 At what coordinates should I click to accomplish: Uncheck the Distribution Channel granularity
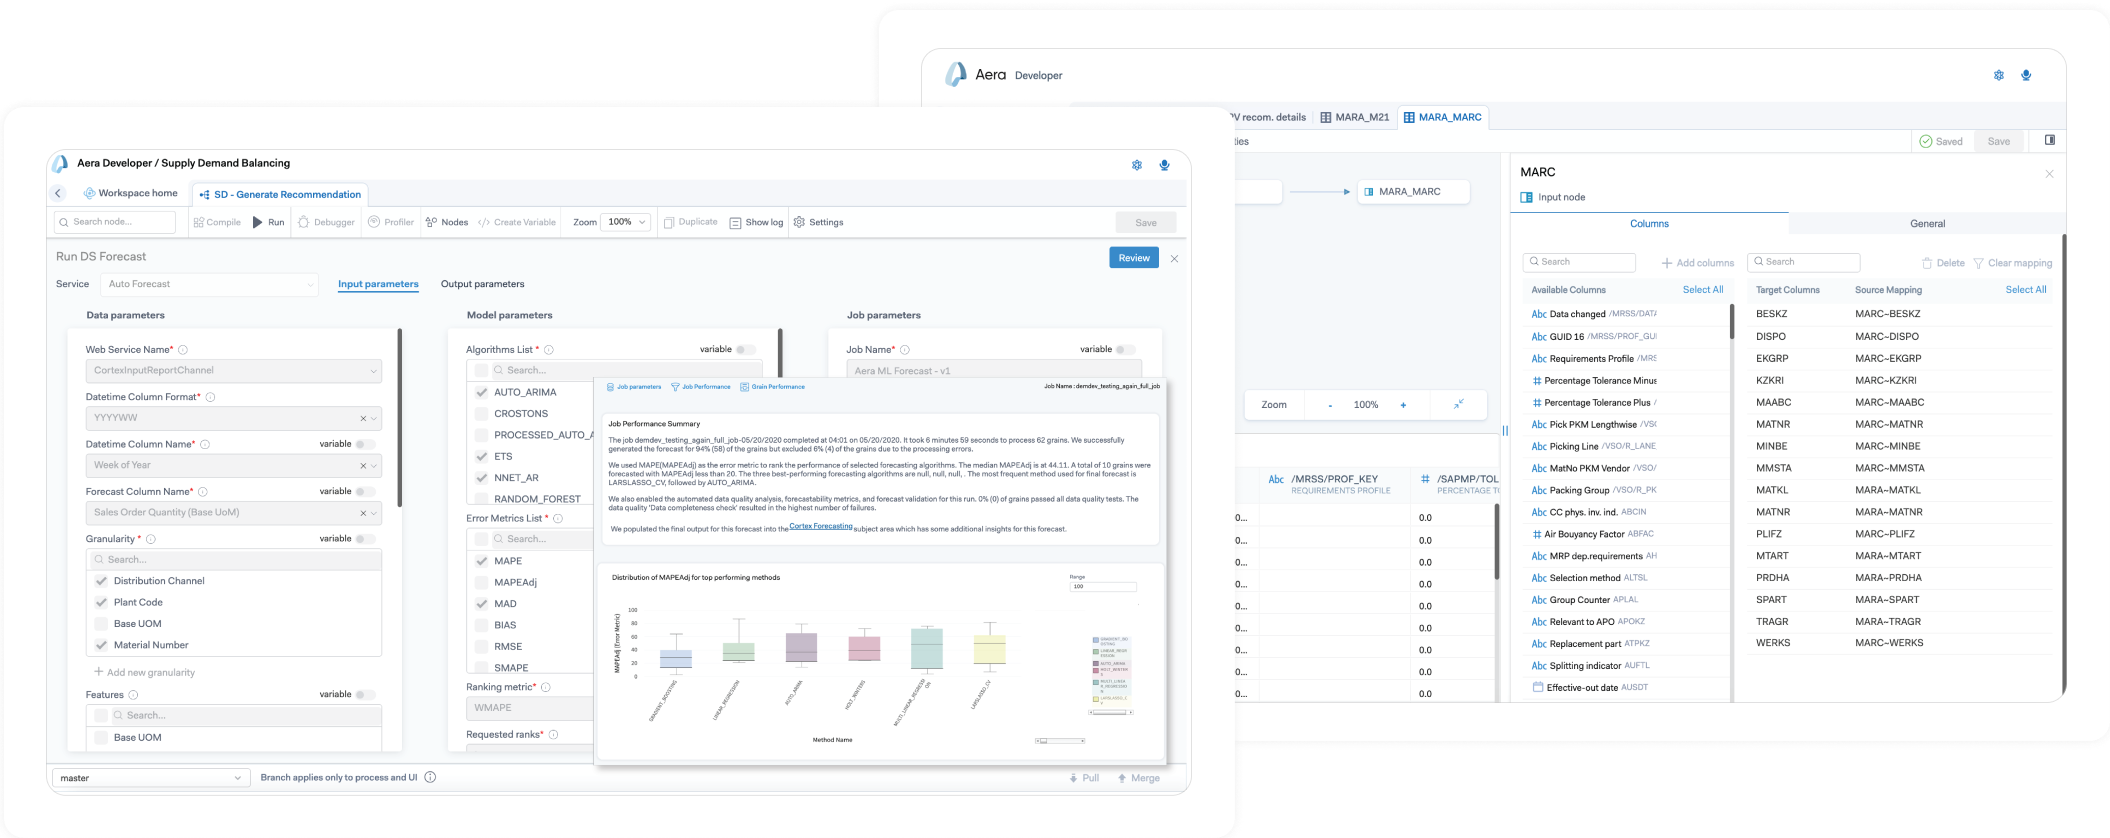(x=101, y=581)
